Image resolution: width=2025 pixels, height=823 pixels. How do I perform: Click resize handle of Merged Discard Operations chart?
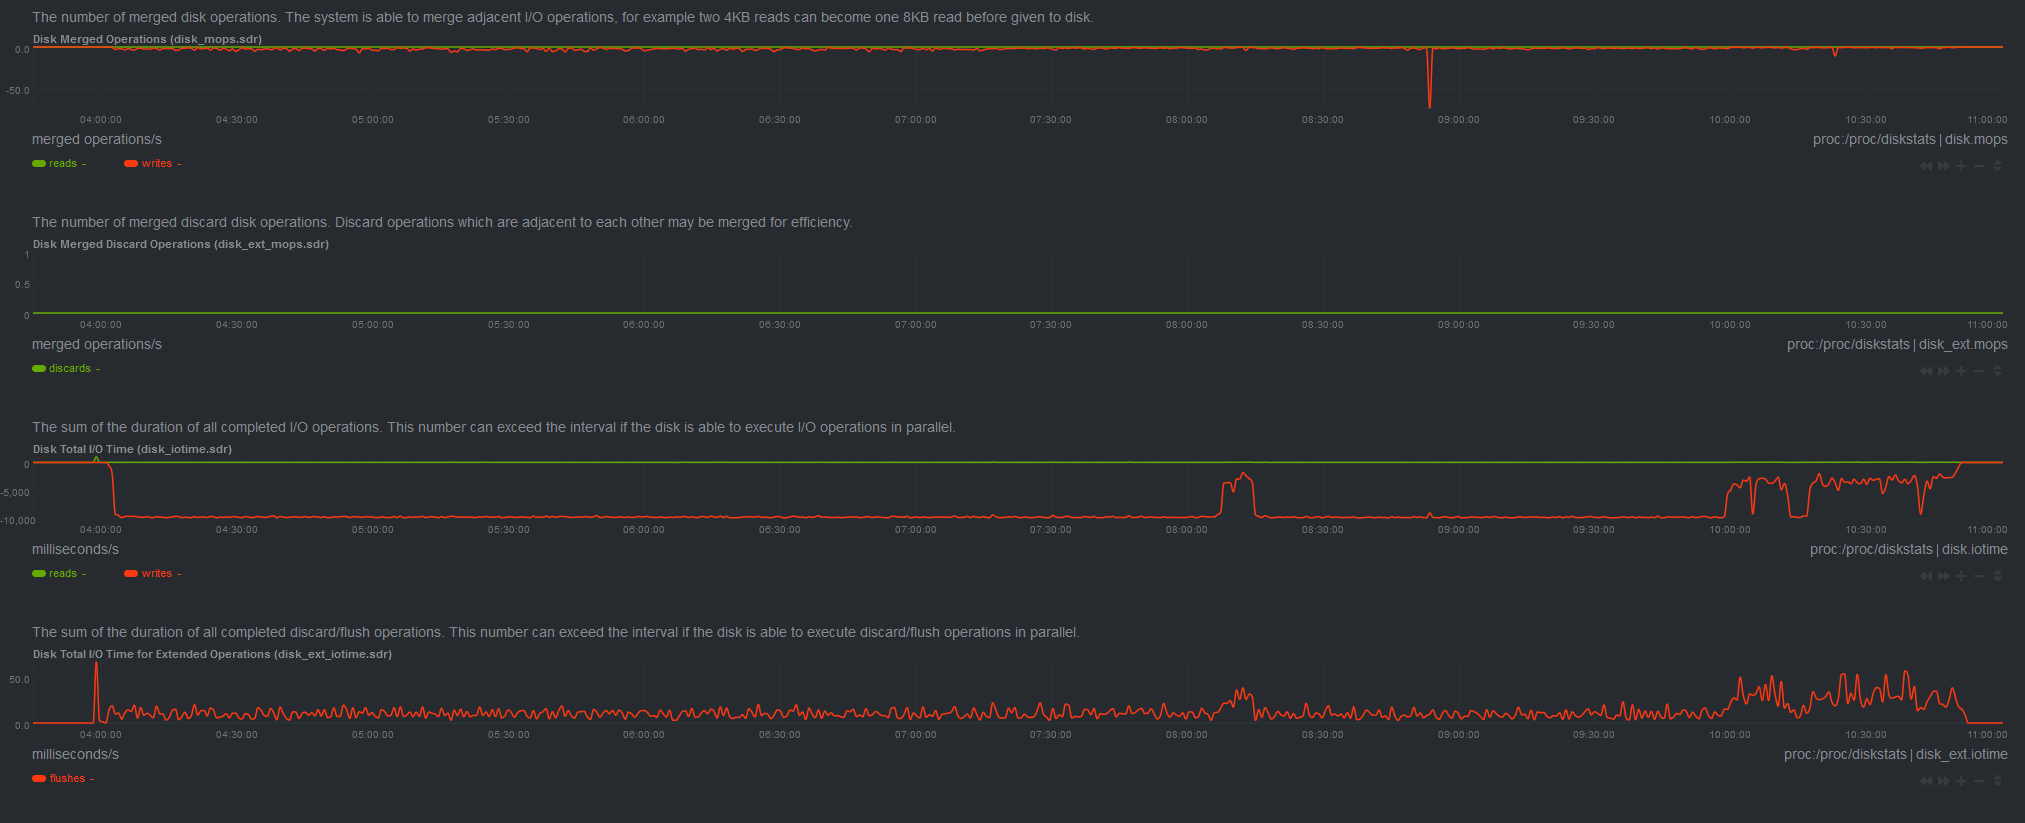(1997, 371)
